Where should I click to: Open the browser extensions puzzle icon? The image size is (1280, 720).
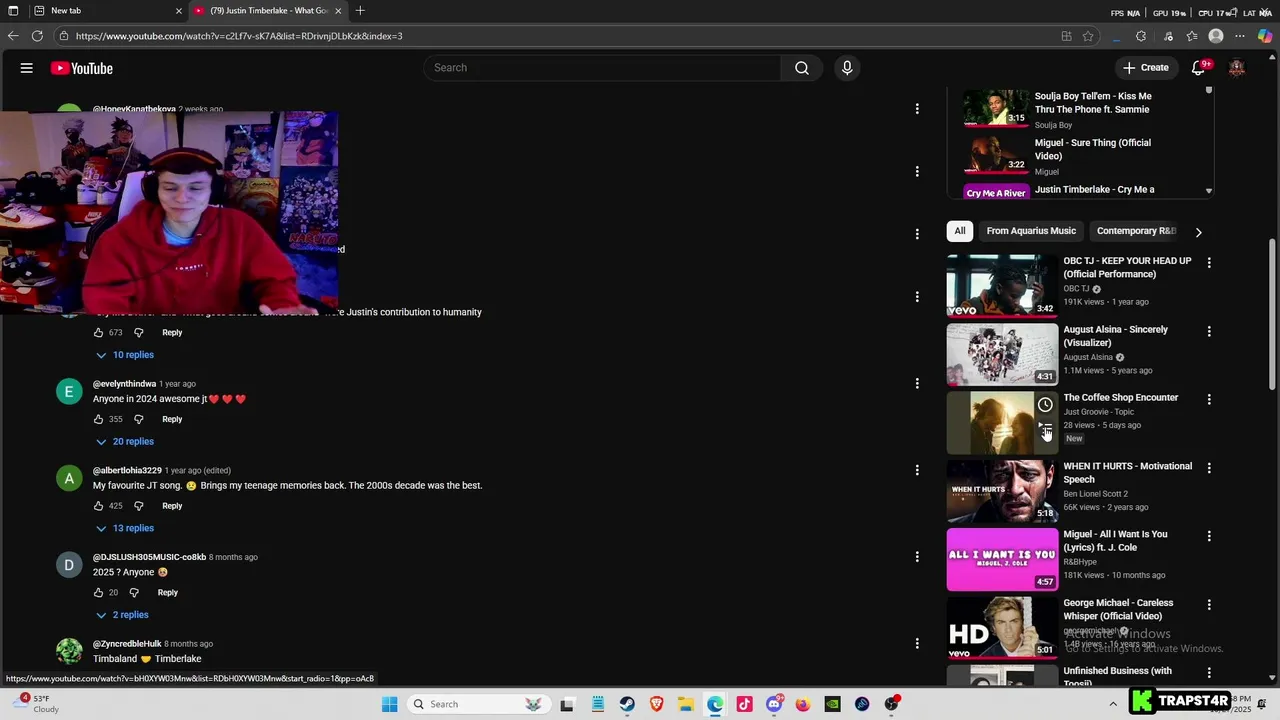pyautogui.click(x=1141, y=36)
